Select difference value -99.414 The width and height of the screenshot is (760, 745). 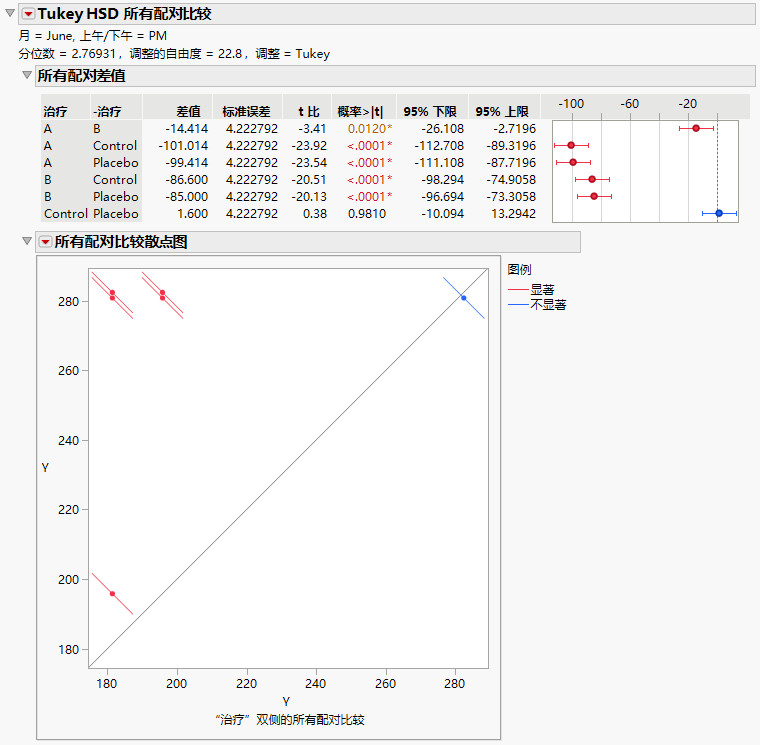coord(187,163)
